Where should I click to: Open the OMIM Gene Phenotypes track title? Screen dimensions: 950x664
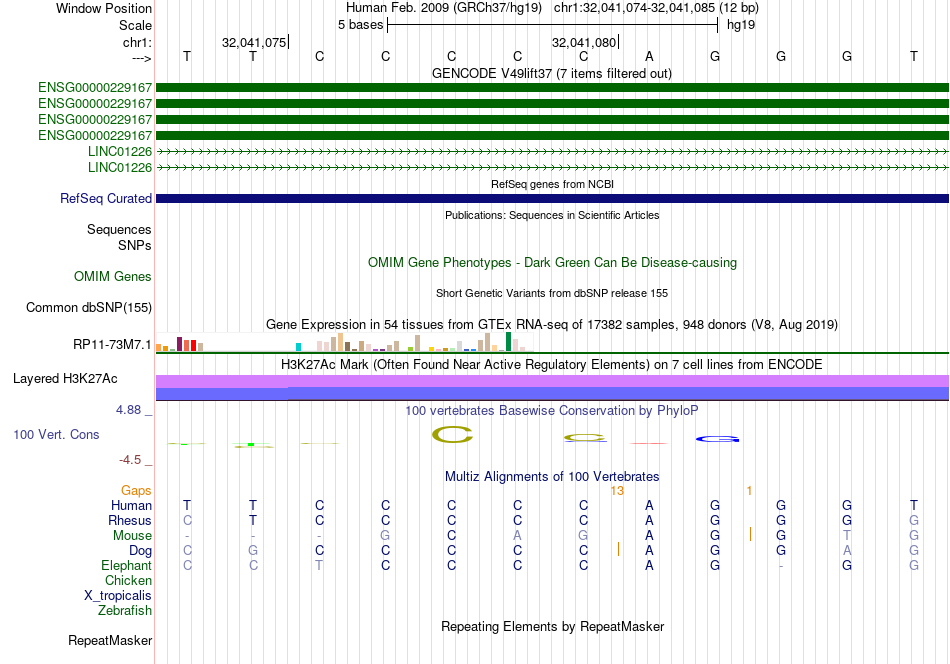[x=552, y=262]
